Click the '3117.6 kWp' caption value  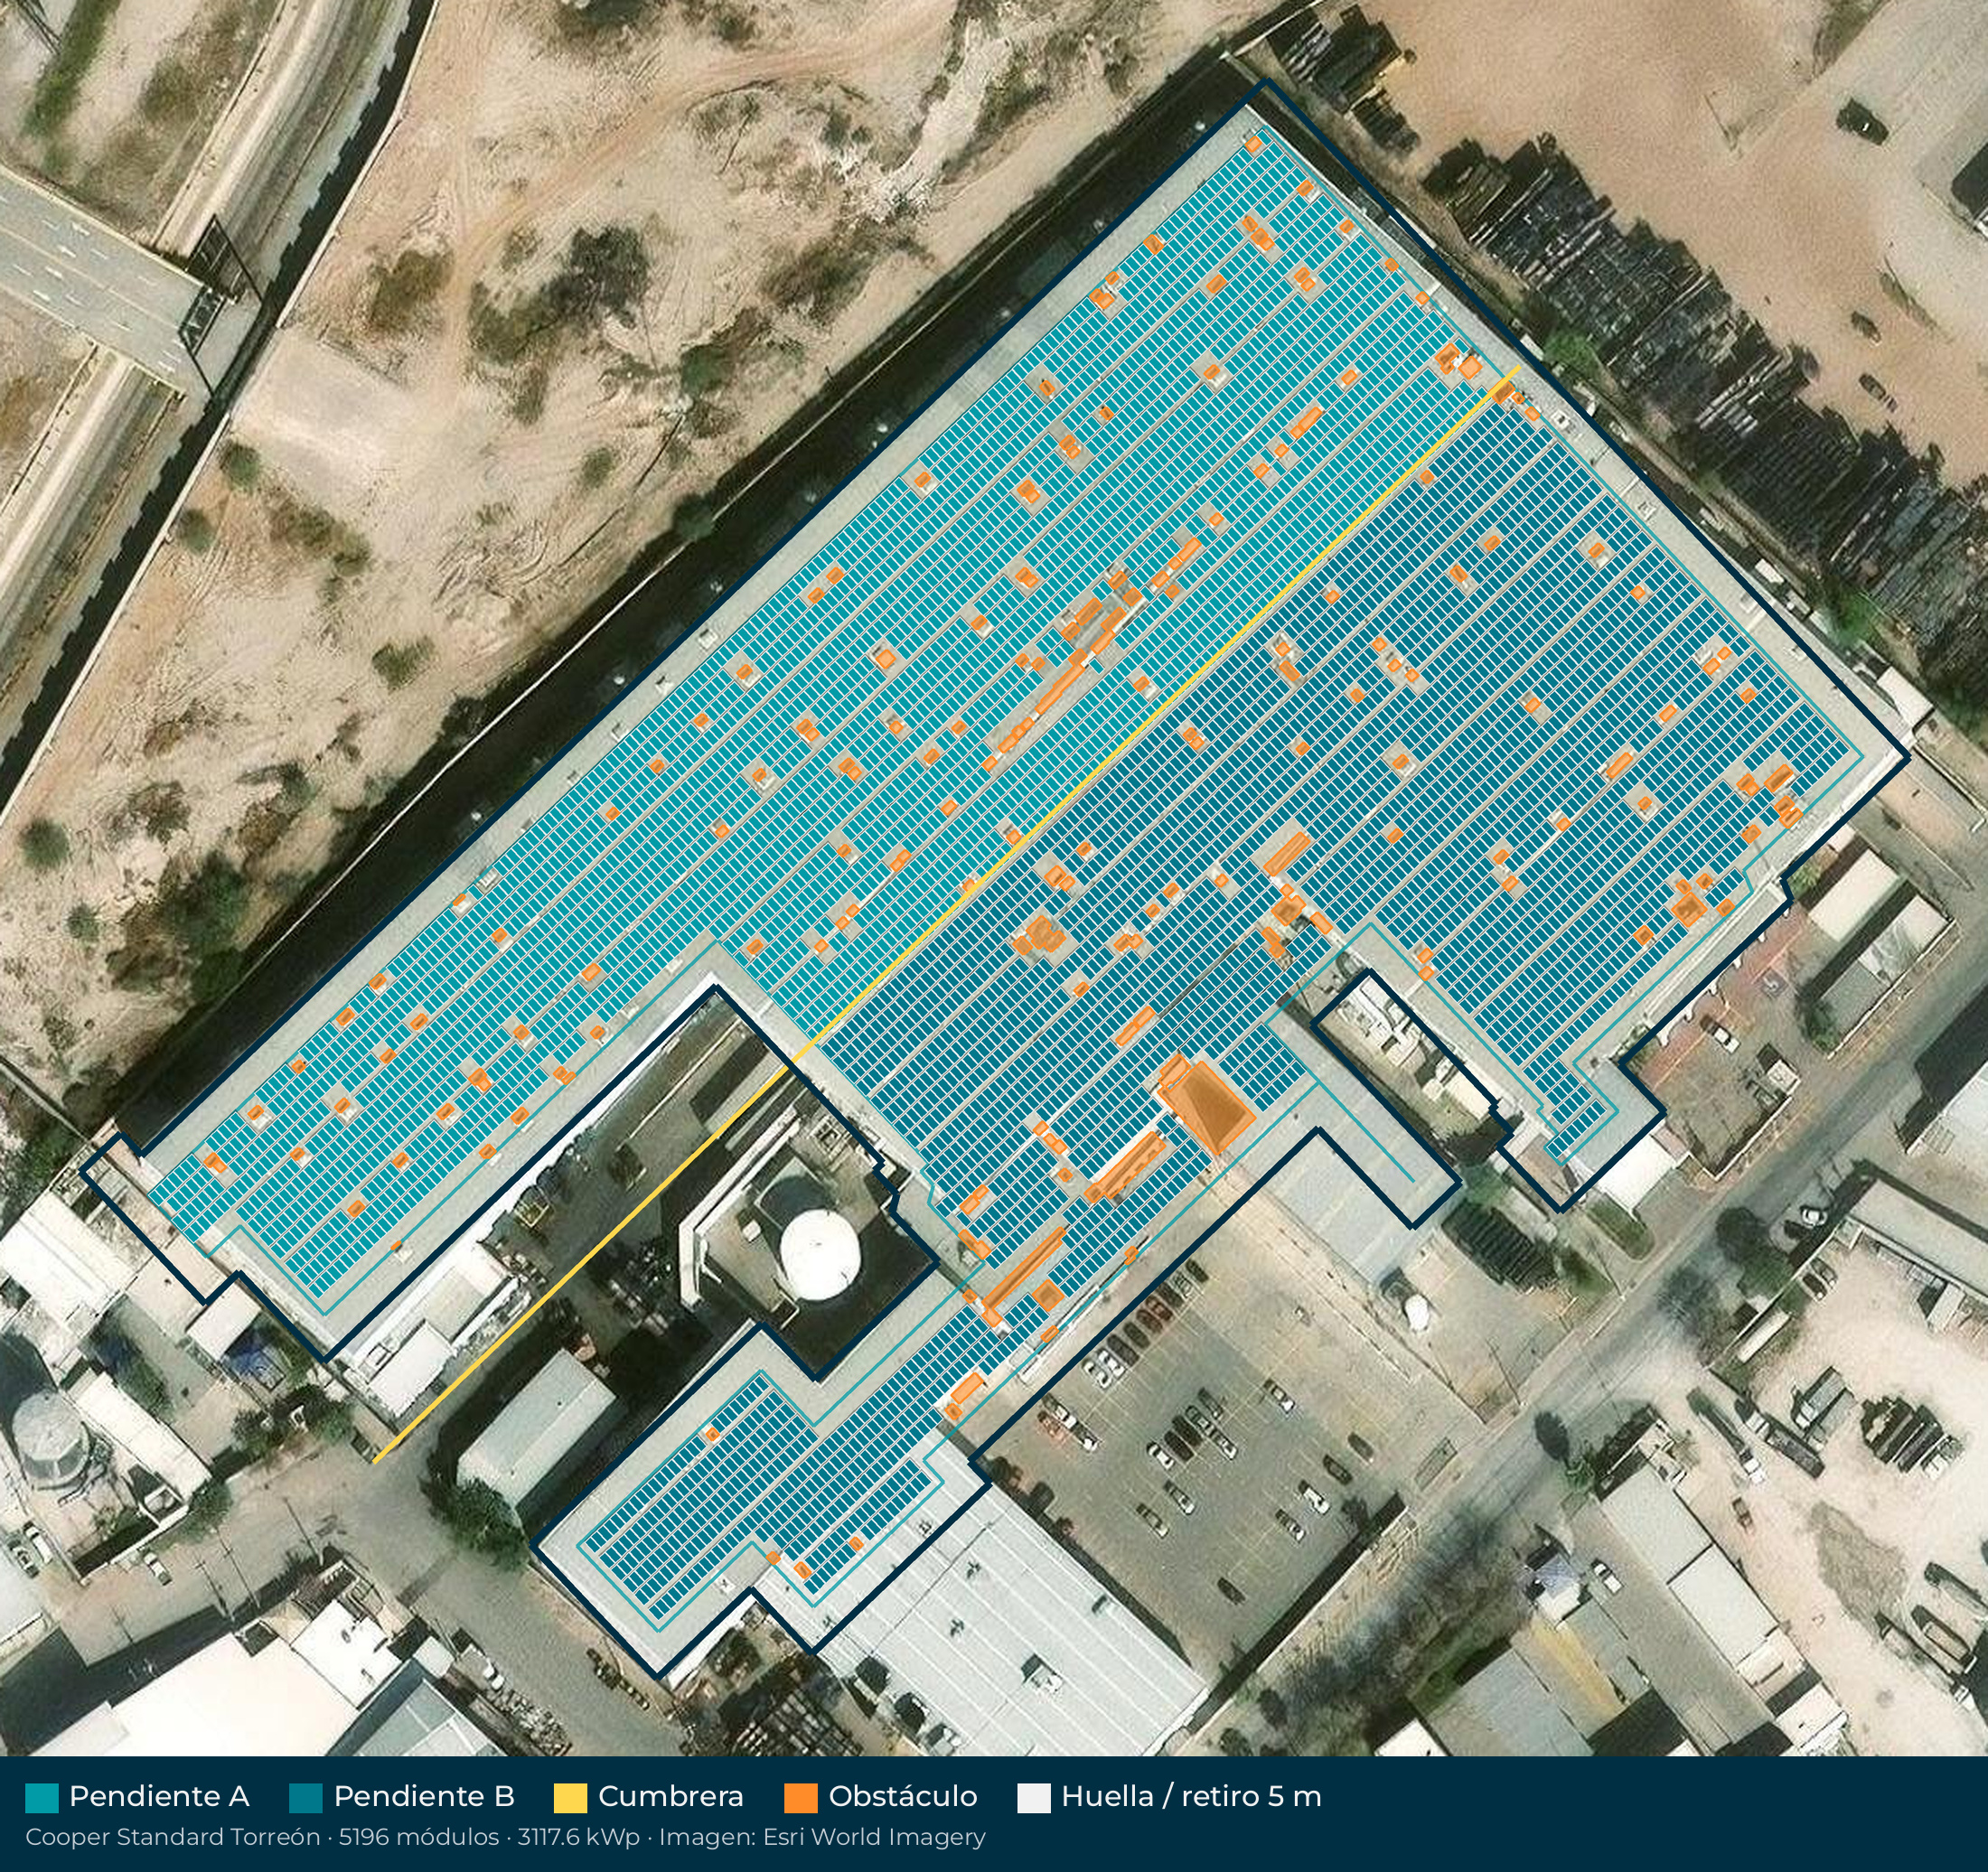pyautogui.click(x=579, y=1837)
